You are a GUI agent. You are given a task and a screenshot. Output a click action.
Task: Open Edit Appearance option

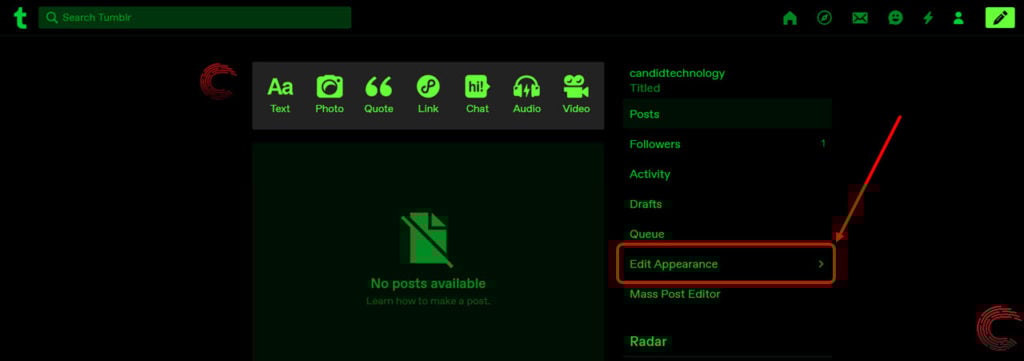coord(726,264)
